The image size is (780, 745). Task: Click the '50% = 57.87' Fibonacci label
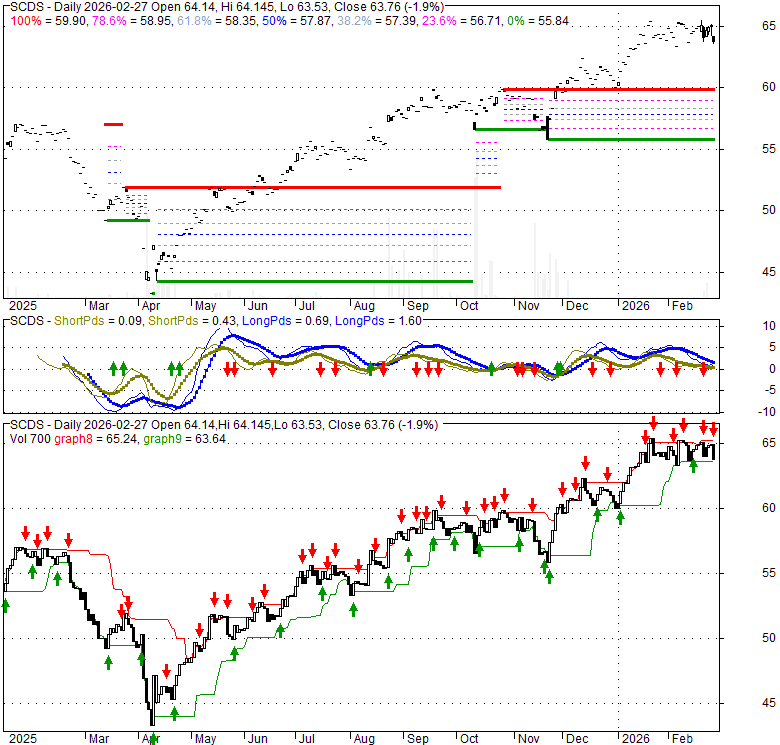297,21
